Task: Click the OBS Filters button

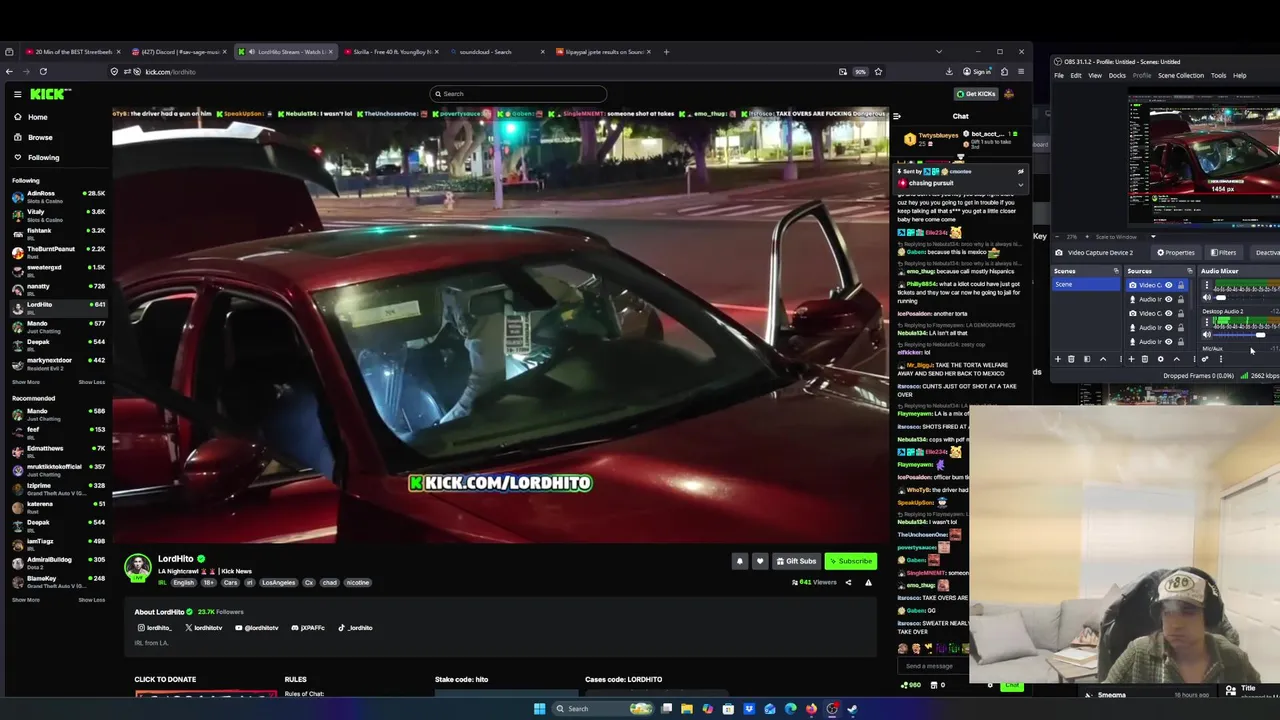Action: pyautogui.click(x=1223, y=253)
